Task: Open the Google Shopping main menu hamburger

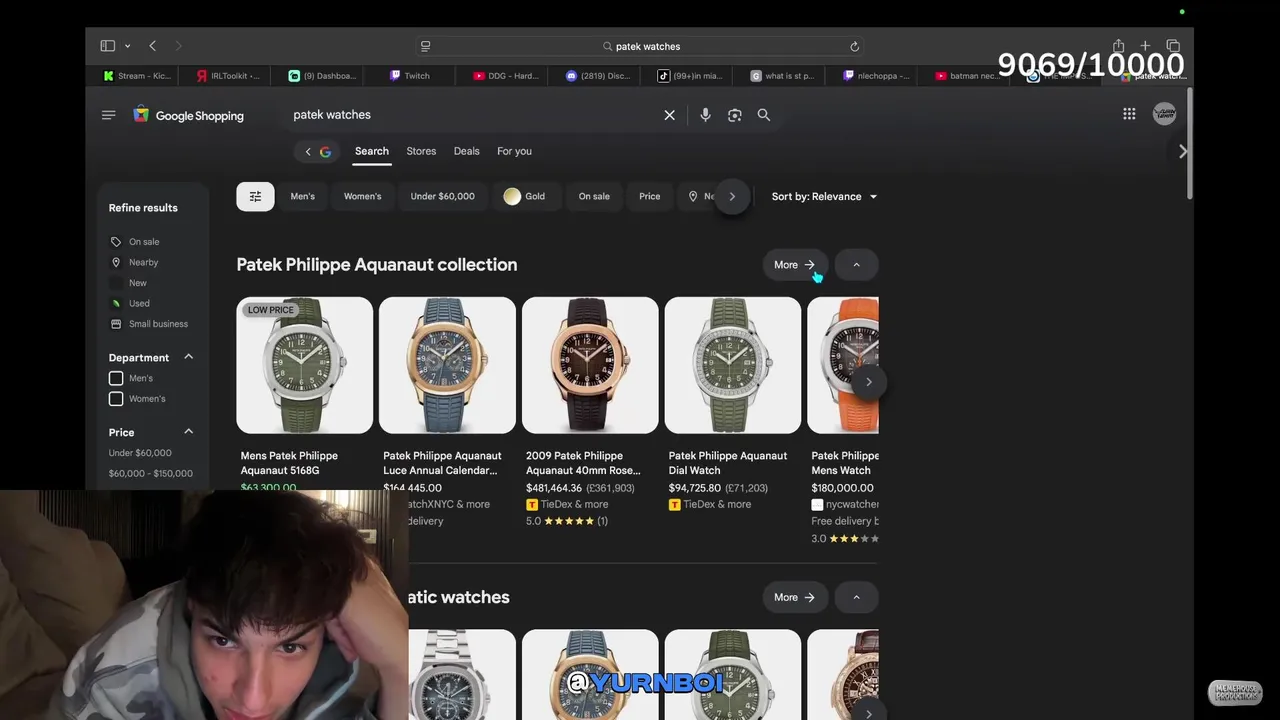Action: pos(108,115)
